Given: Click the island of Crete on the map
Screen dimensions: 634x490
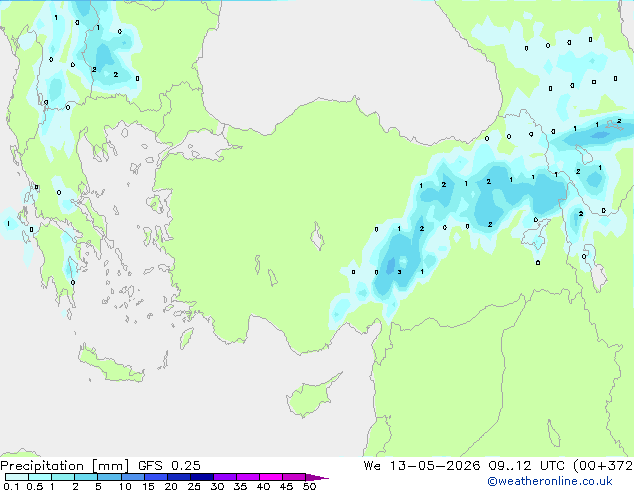Looking at the screenshot, I should 111,365.
